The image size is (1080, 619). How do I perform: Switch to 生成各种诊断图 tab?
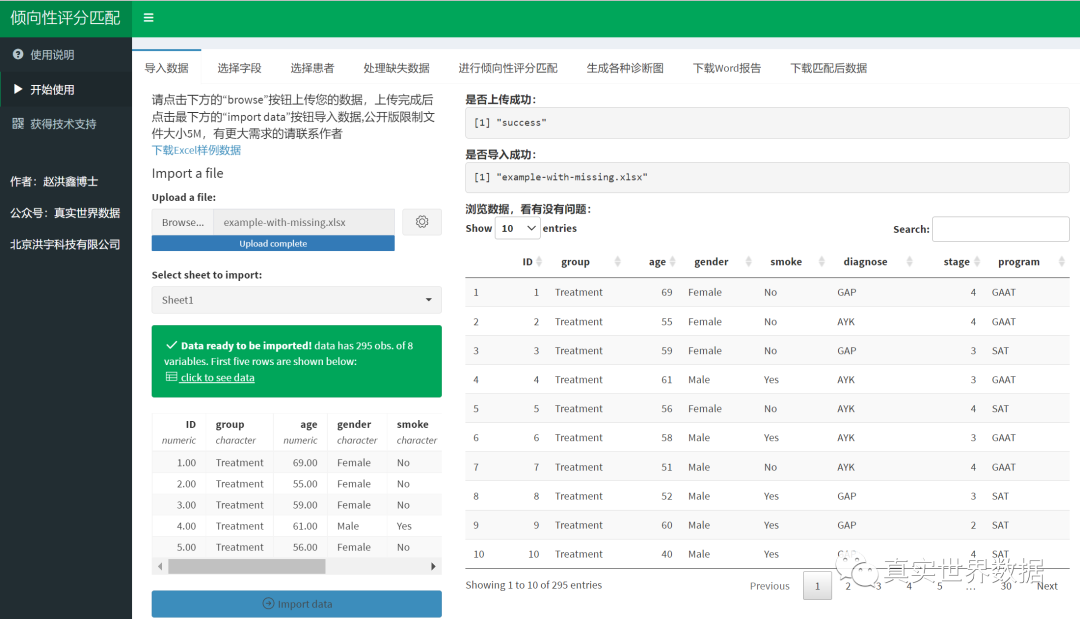(x=625, y=68)
